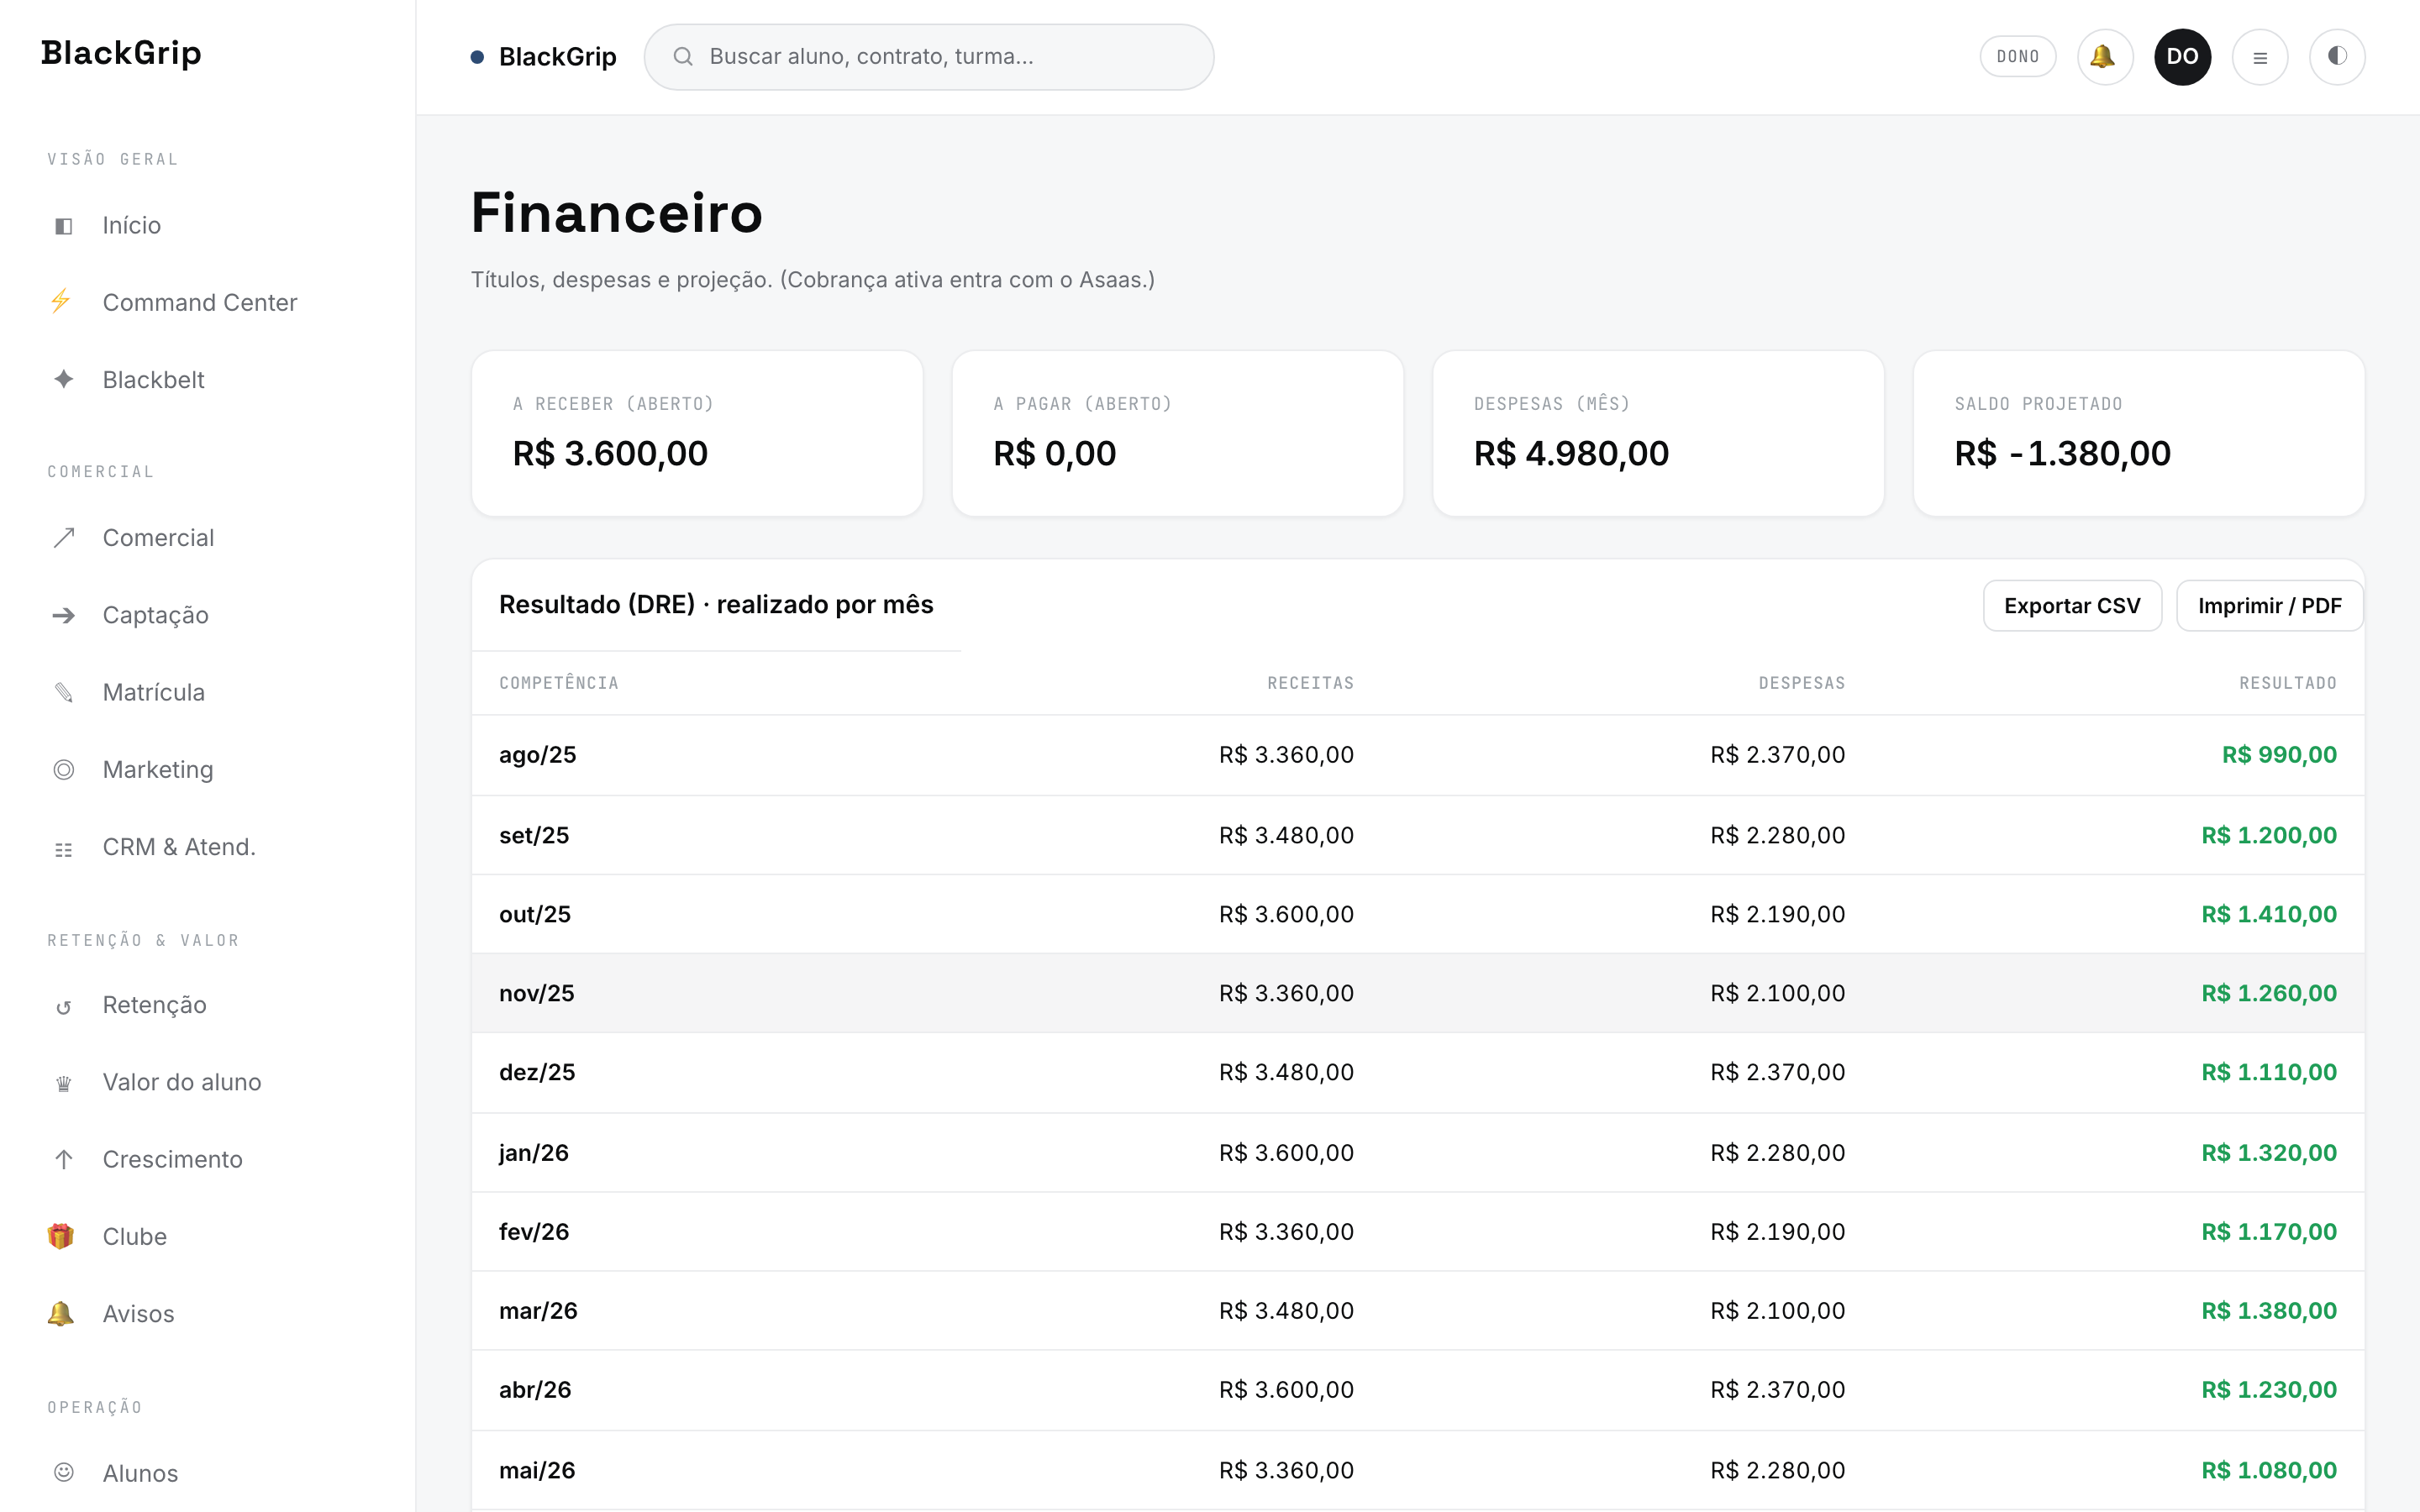Viewport: 2420px width, 1512px height.
Task: Open Avisos from the sidebar
Action: click(208, 1314)
